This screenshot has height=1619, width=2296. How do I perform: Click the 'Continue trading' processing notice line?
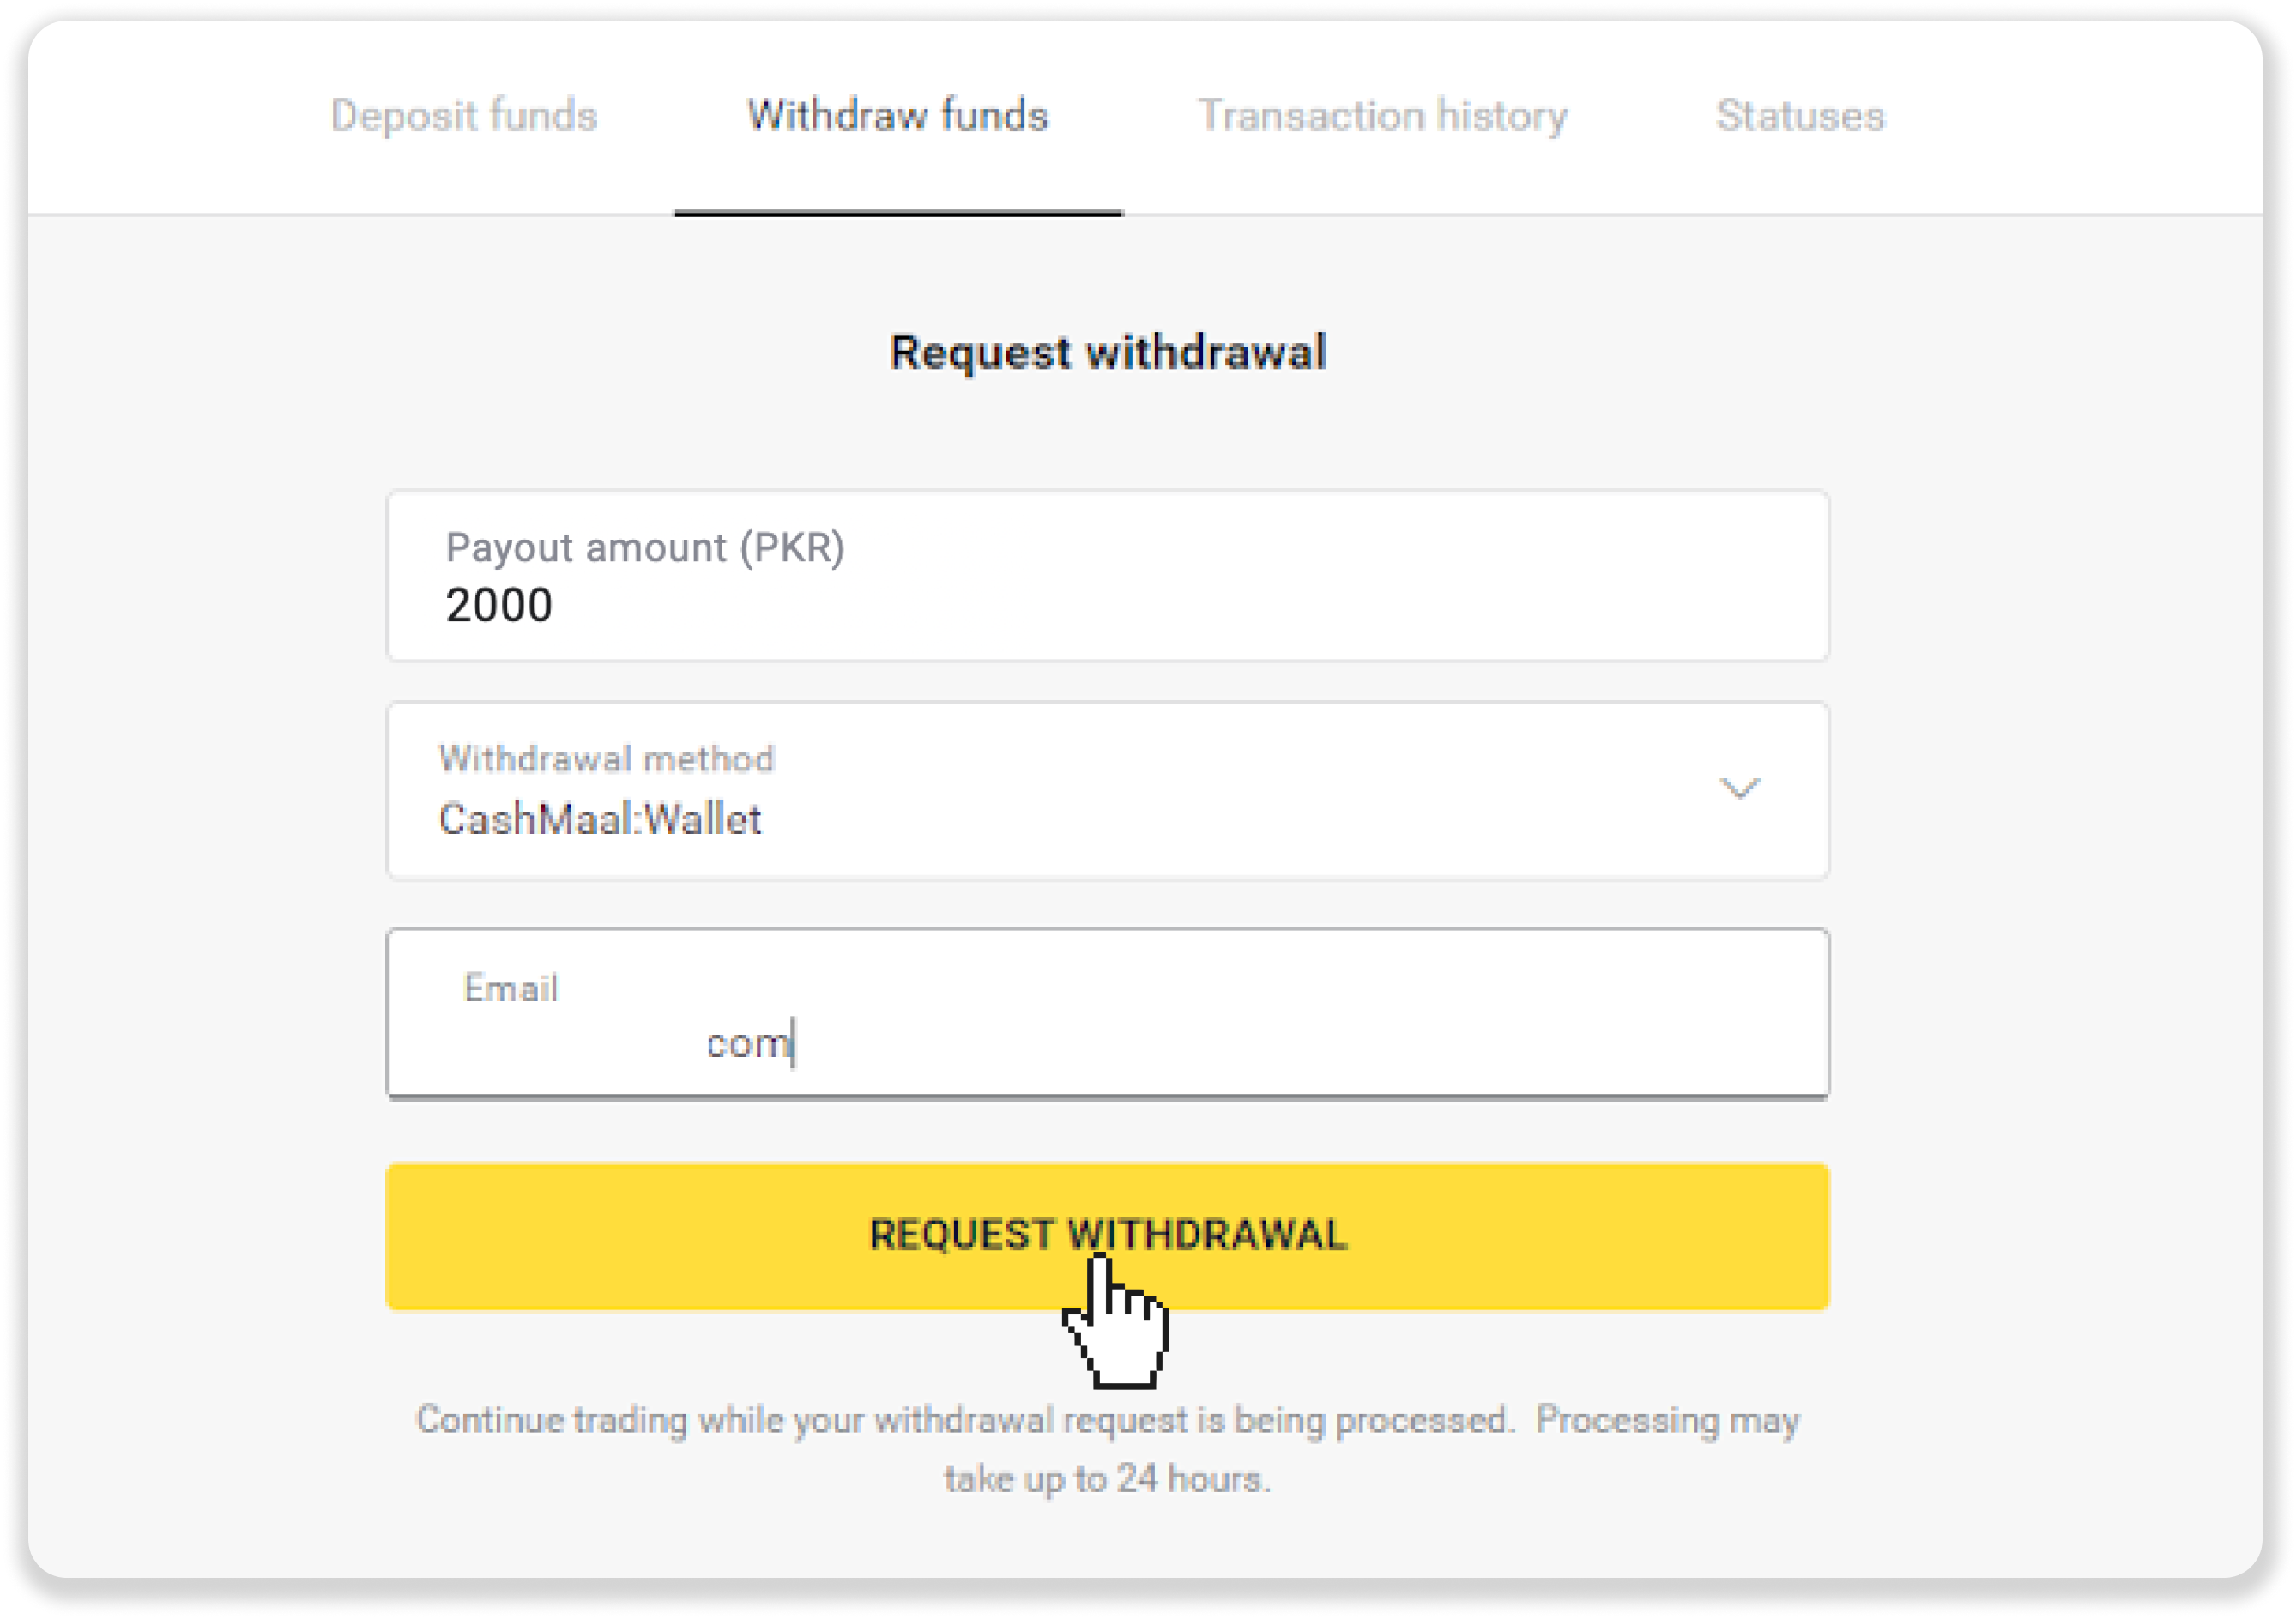tap(1107, 1420)
